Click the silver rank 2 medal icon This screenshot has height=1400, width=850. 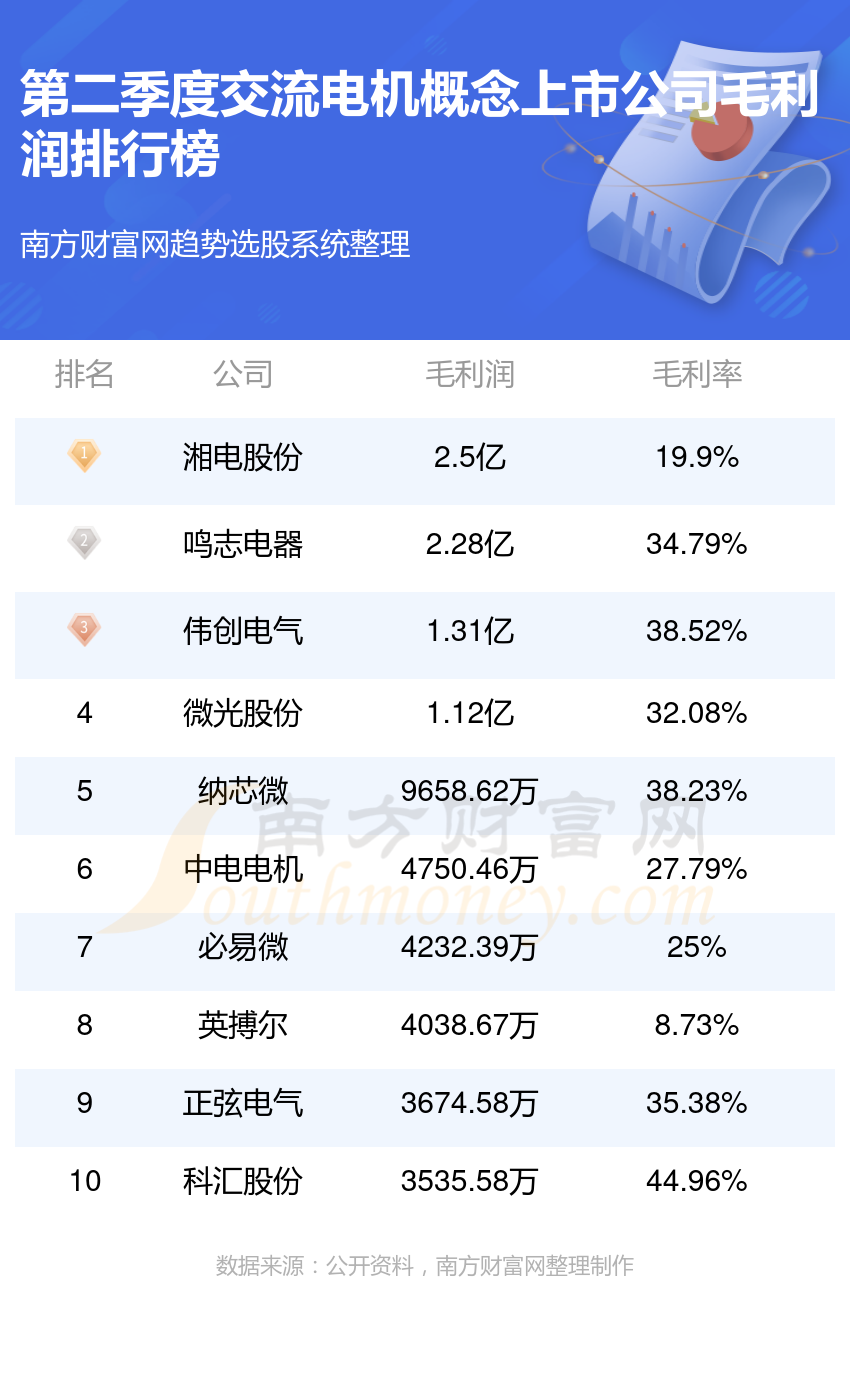pos(84,543)
